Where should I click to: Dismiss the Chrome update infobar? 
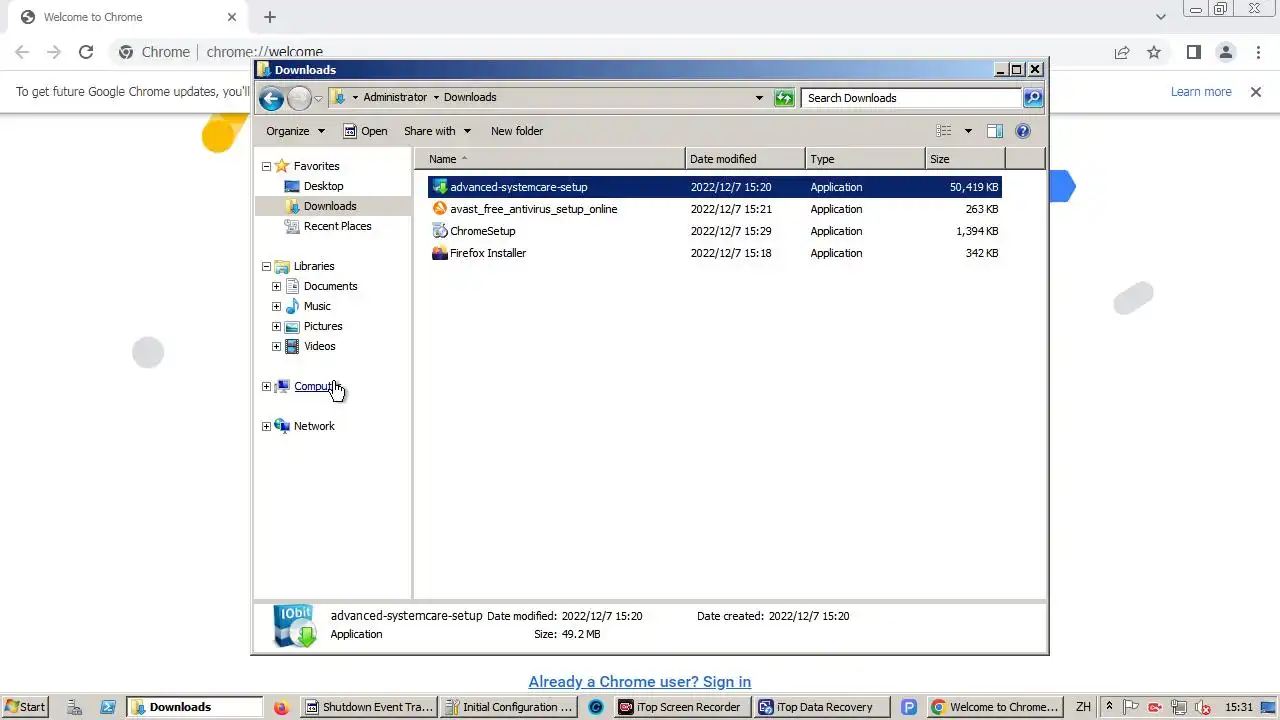click(x=1256, y=92)
